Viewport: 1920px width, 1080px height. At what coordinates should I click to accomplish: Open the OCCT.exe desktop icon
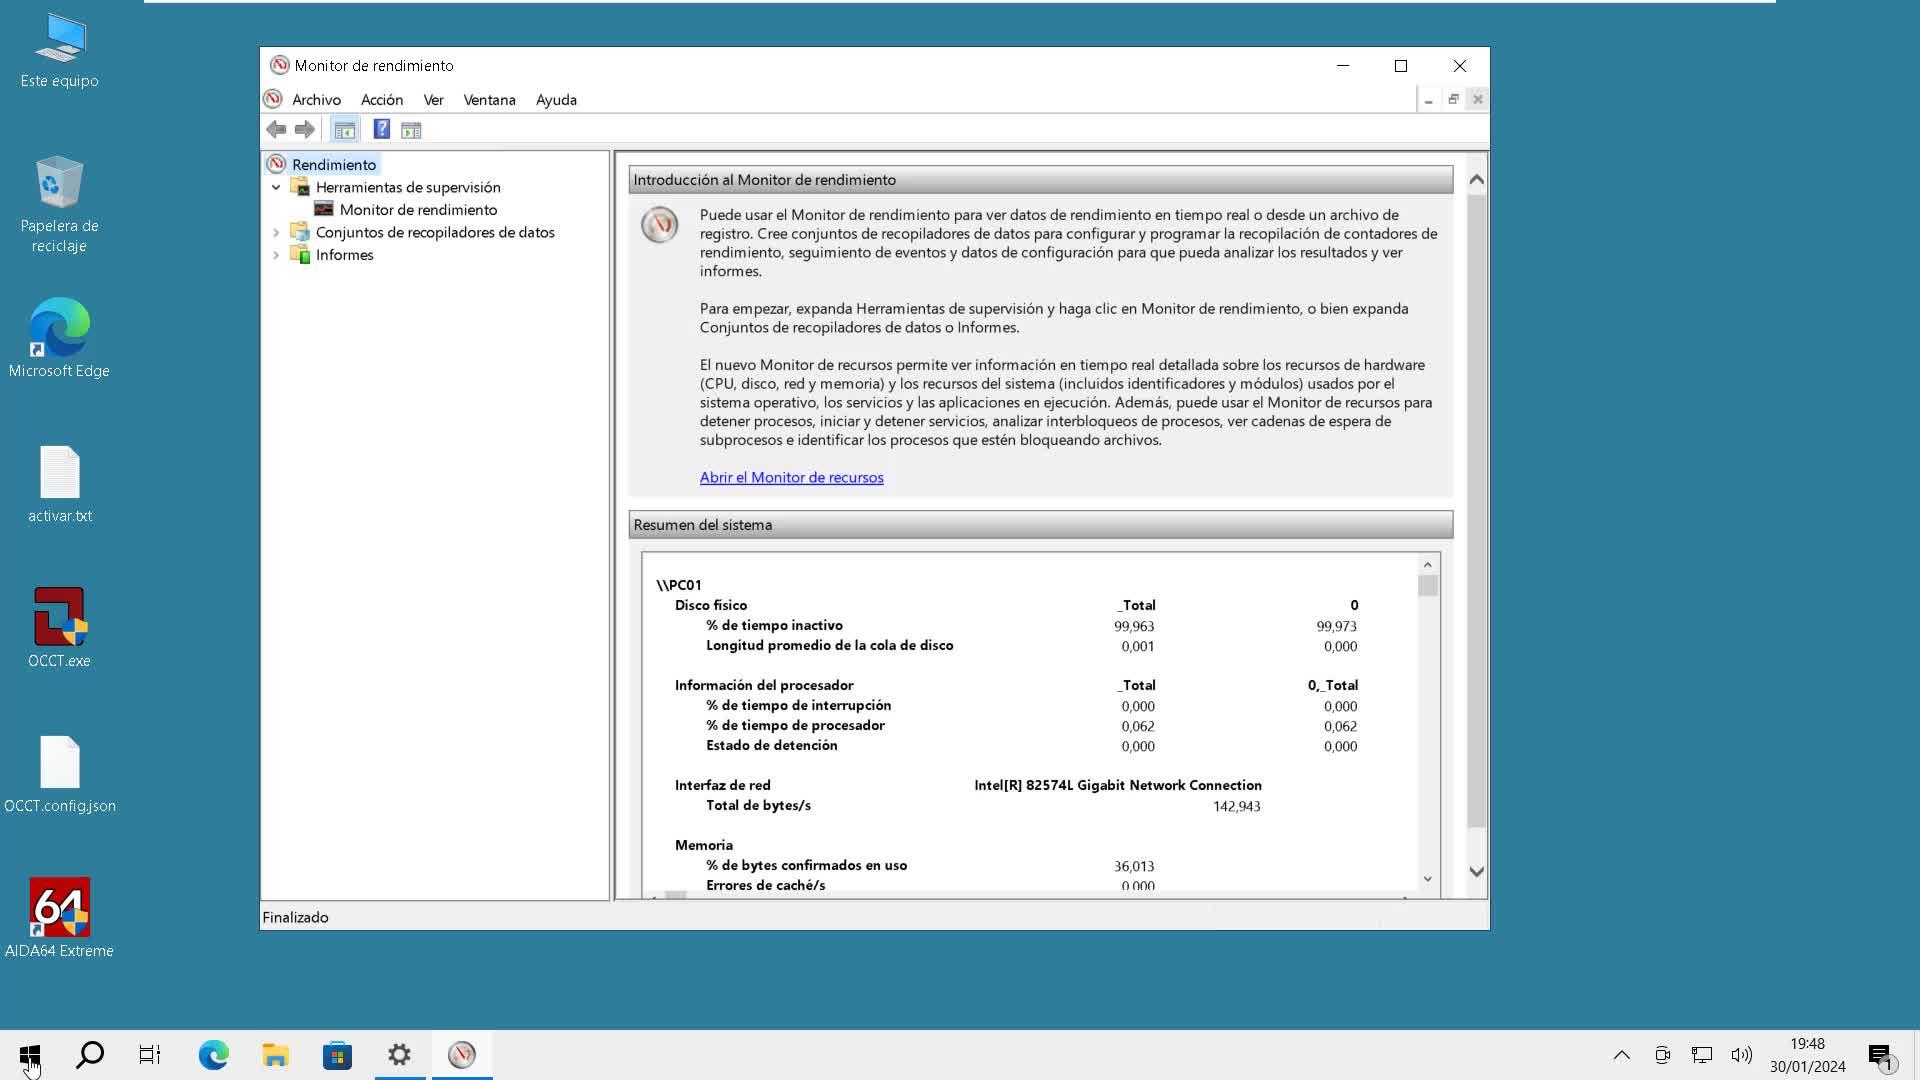pyautogui.click(x=59, y=627)
